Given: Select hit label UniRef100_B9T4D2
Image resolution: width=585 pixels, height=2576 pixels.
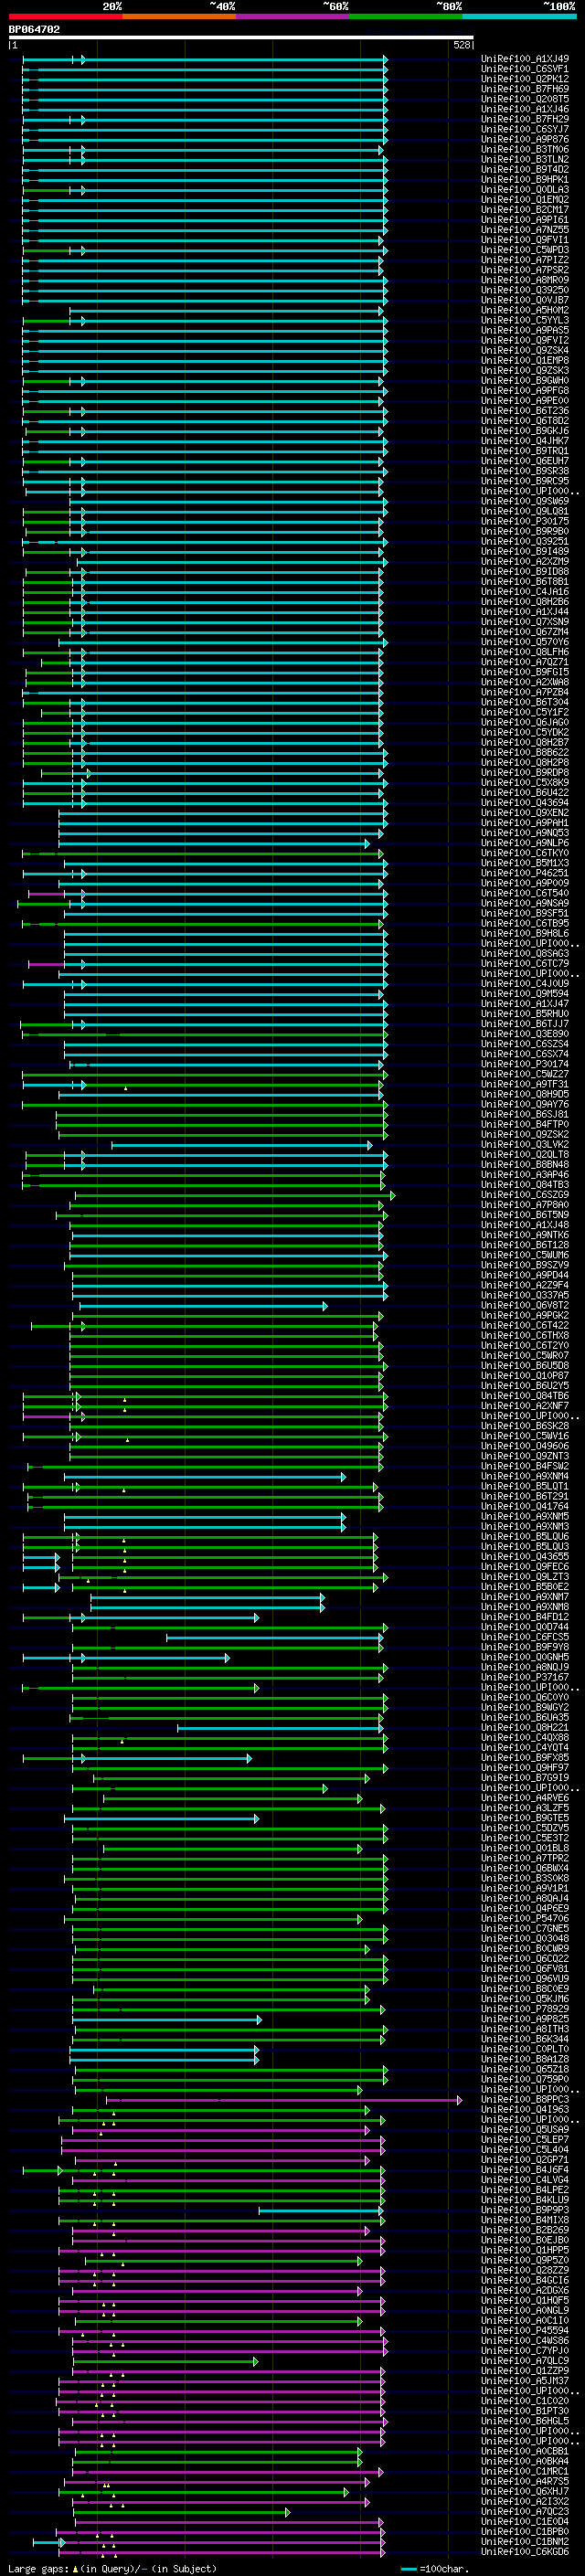Looking at the screenshot, I should [525, 169].
